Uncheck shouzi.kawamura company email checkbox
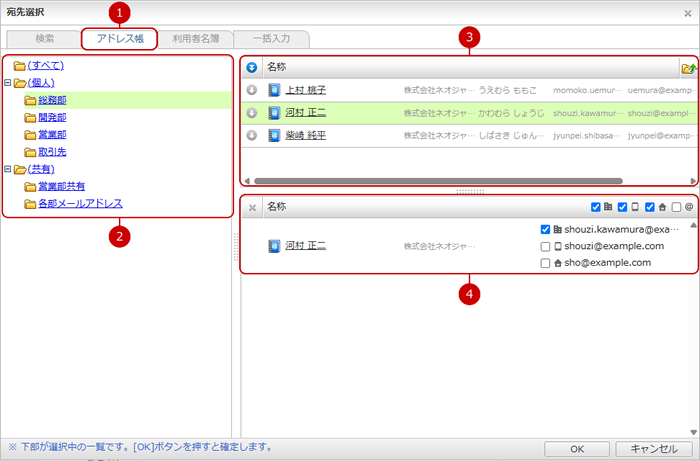The width and height of the screenshot is (700, 461). coord(545,229)
